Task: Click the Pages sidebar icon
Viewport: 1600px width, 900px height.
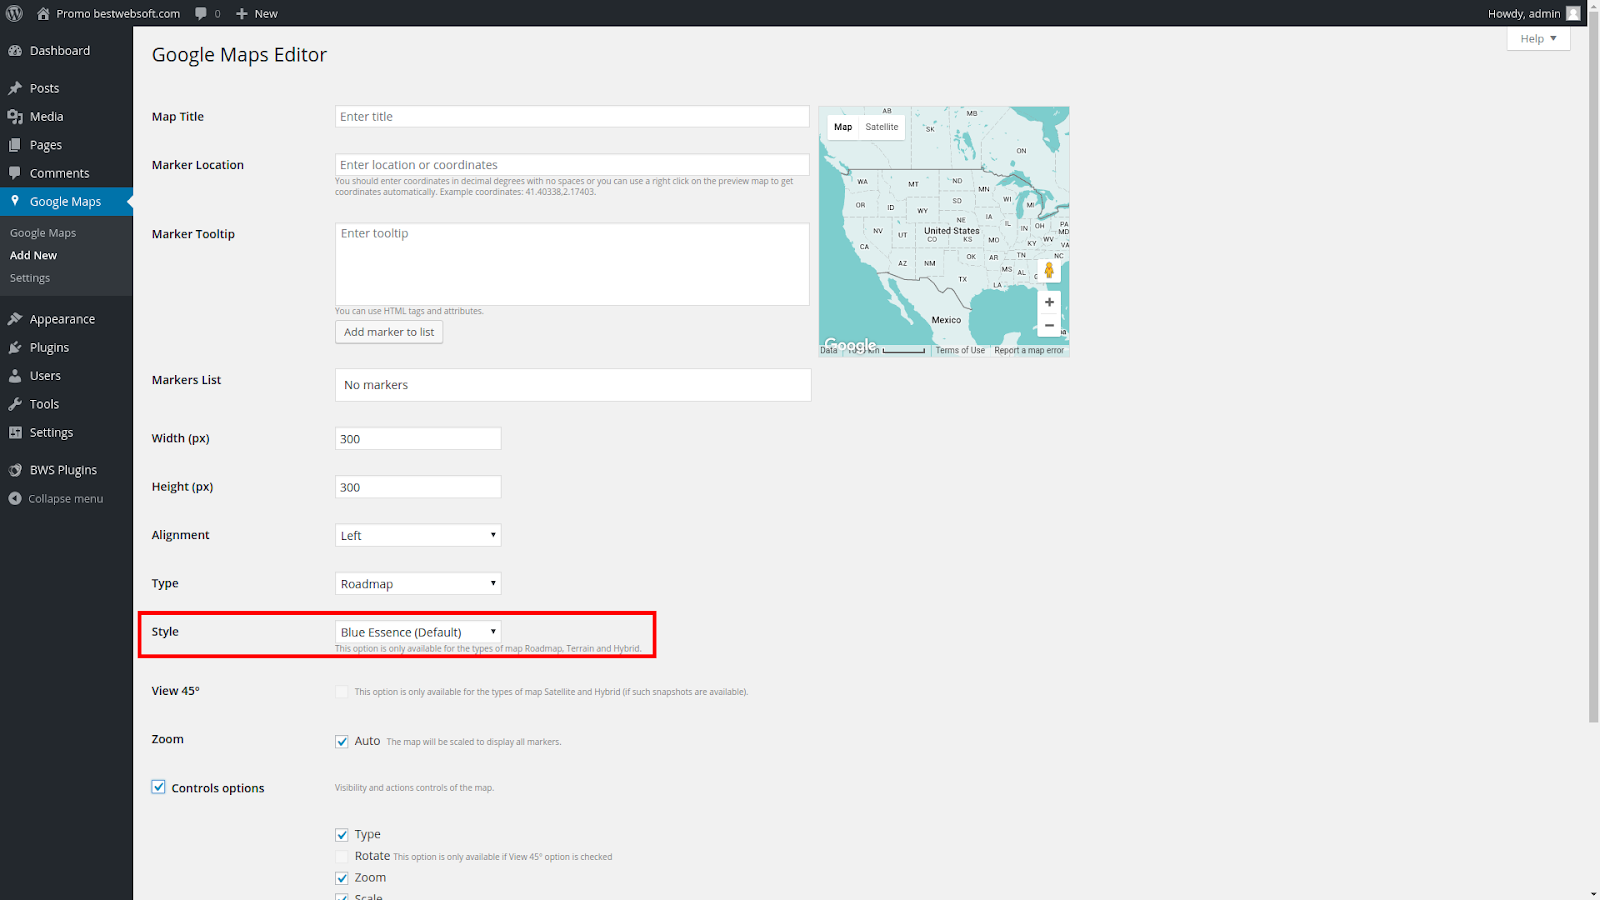Action: pos(15,145)
